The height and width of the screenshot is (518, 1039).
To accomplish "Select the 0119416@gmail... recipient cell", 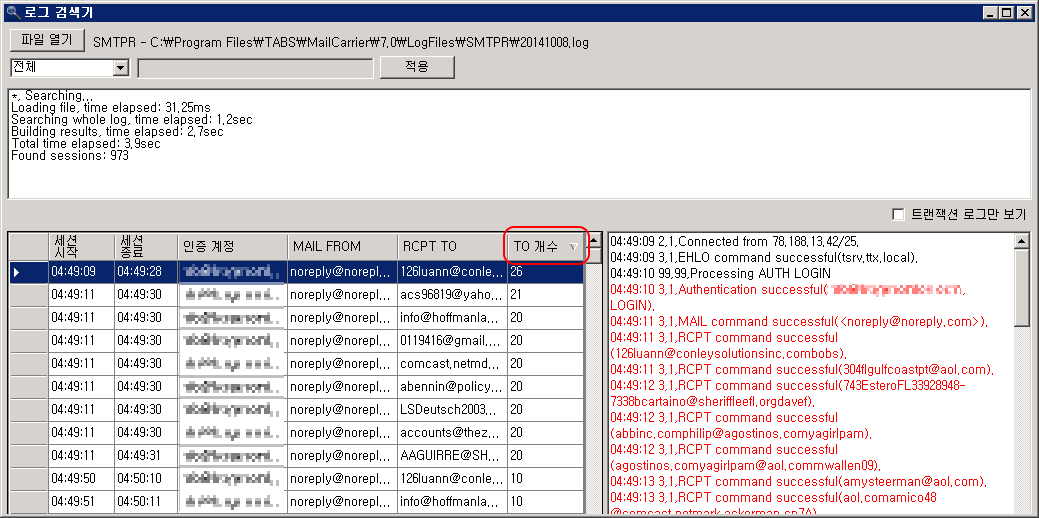I will pos(453,341).
